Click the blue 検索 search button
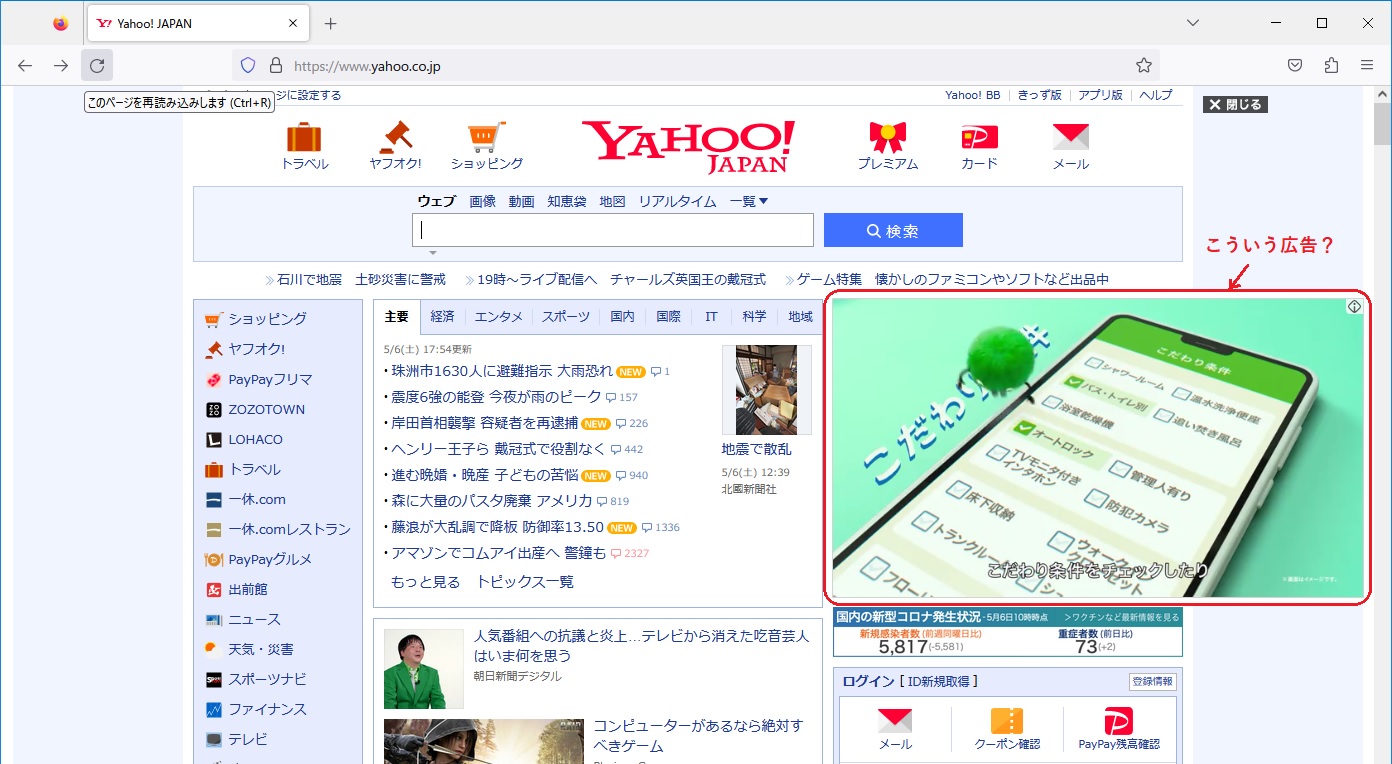 (893, 230)
